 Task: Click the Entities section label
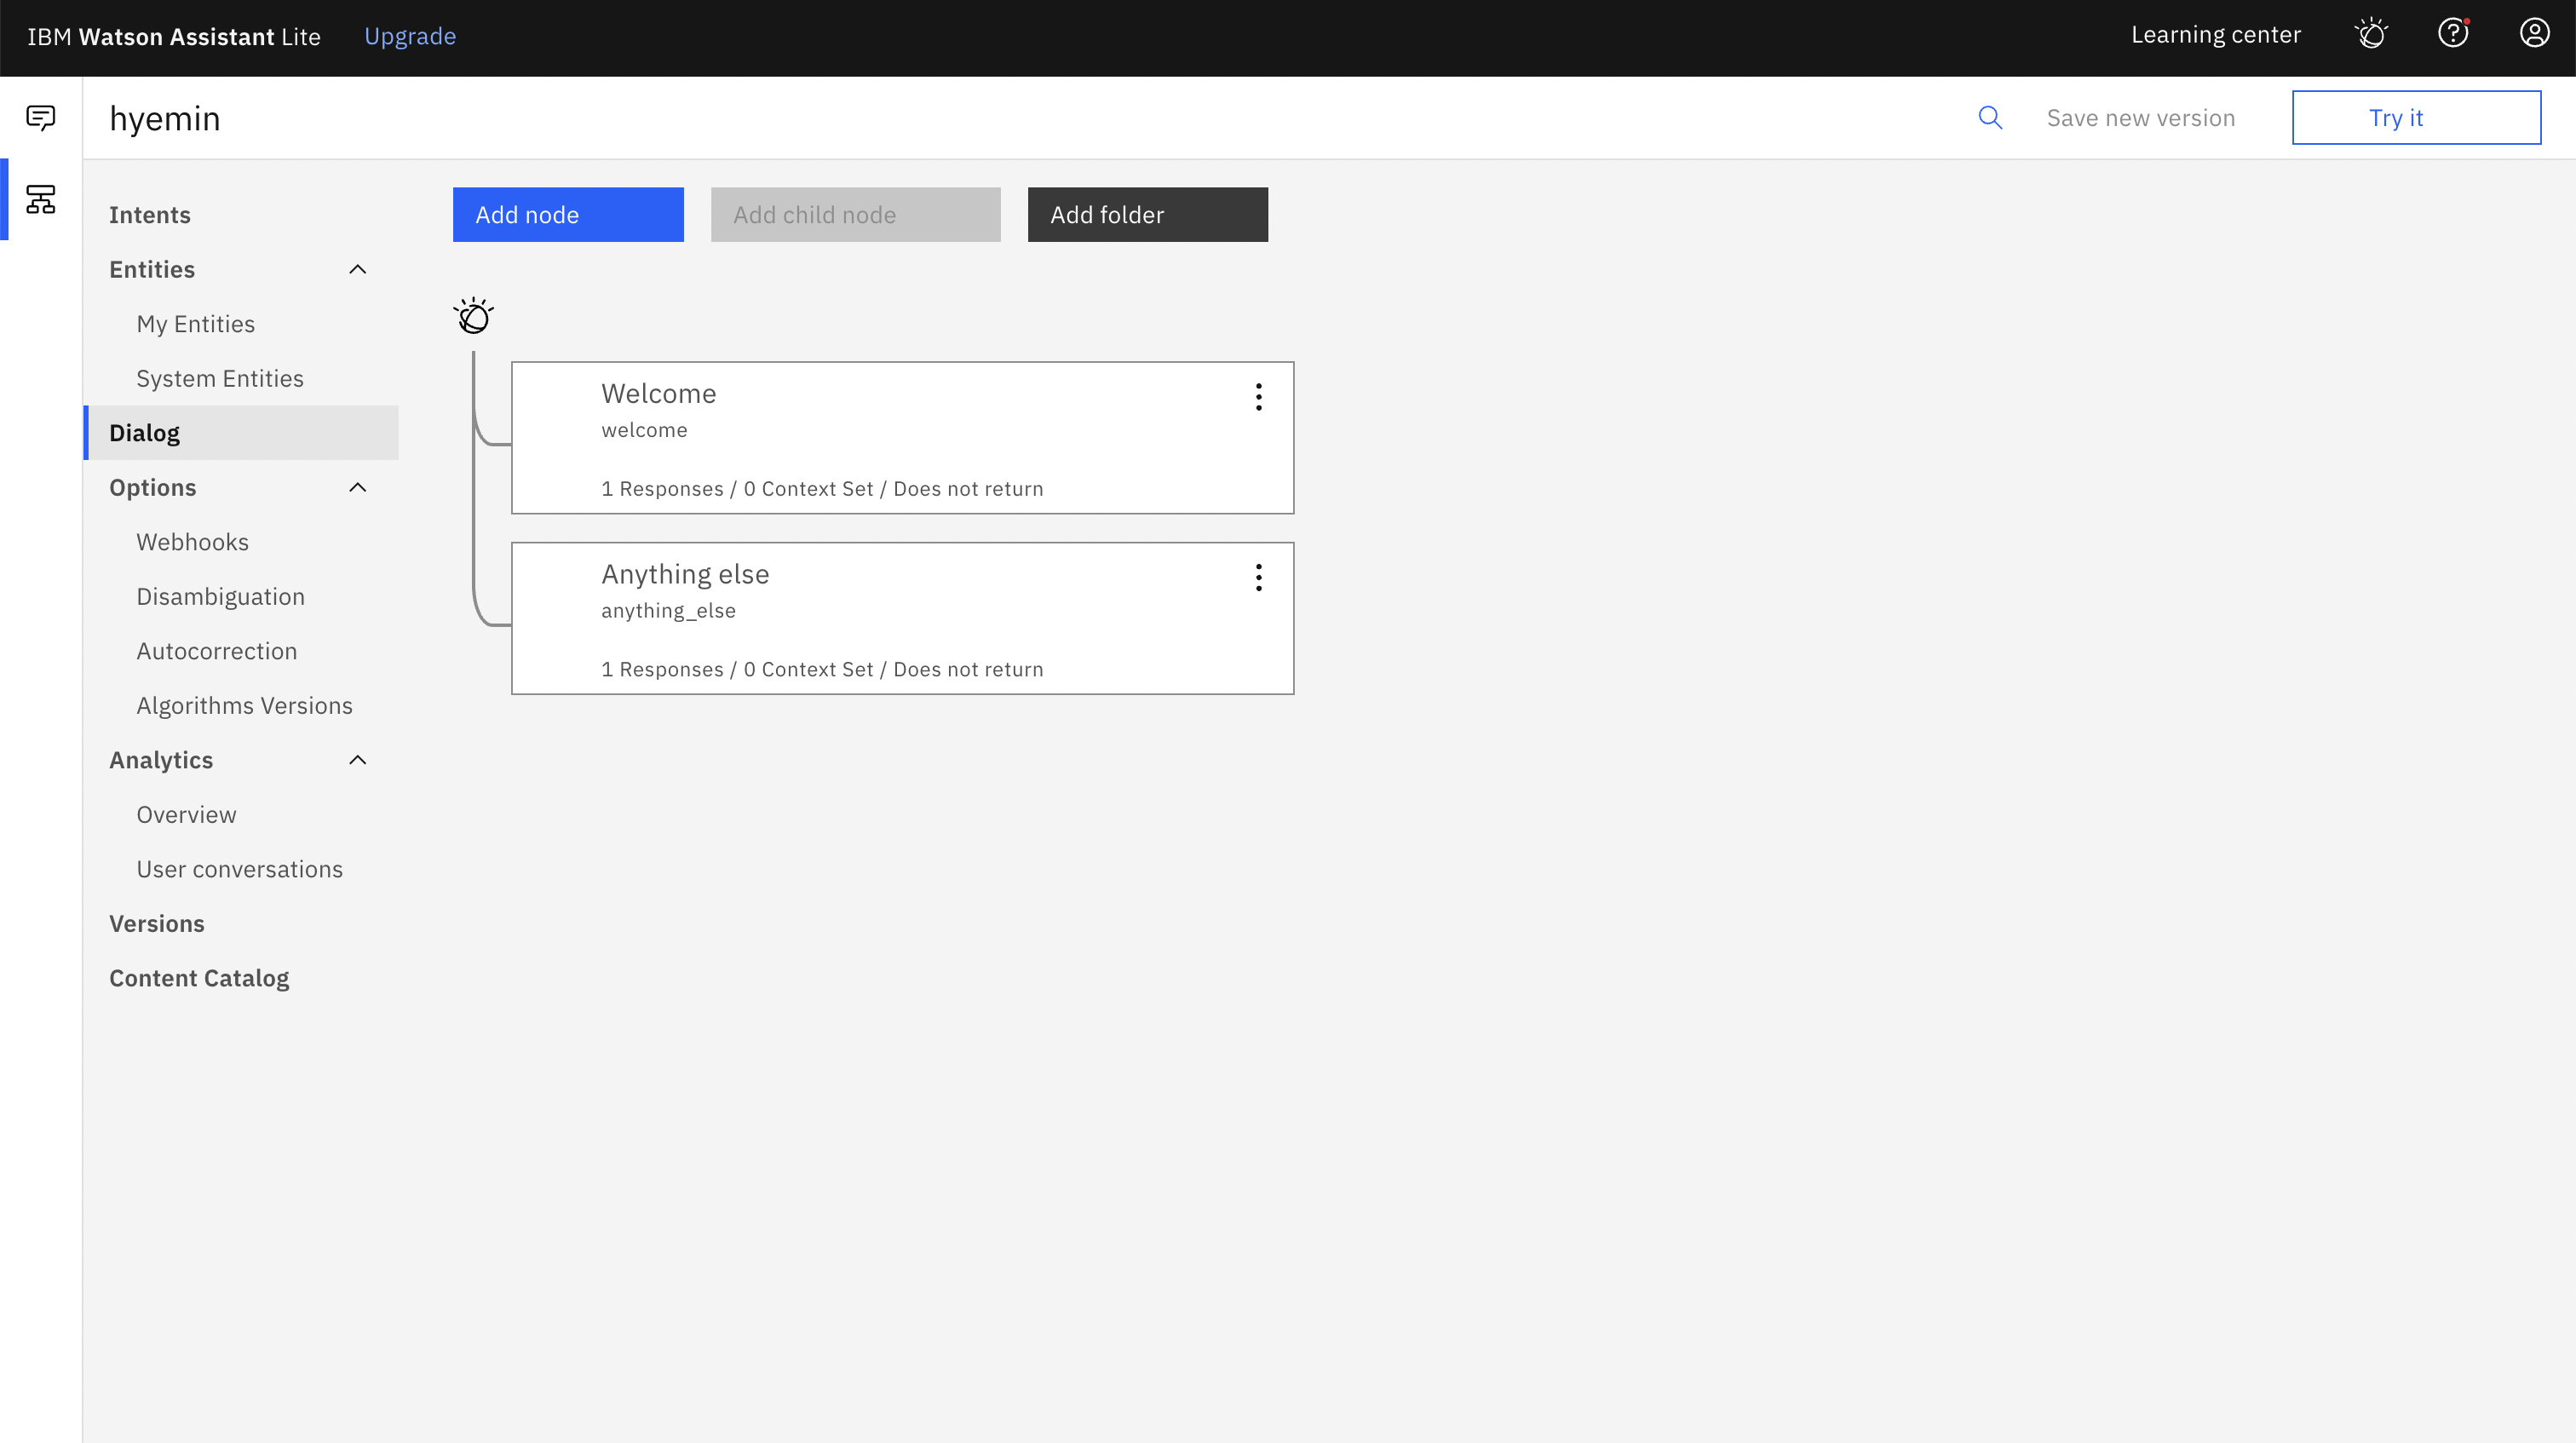152,269
